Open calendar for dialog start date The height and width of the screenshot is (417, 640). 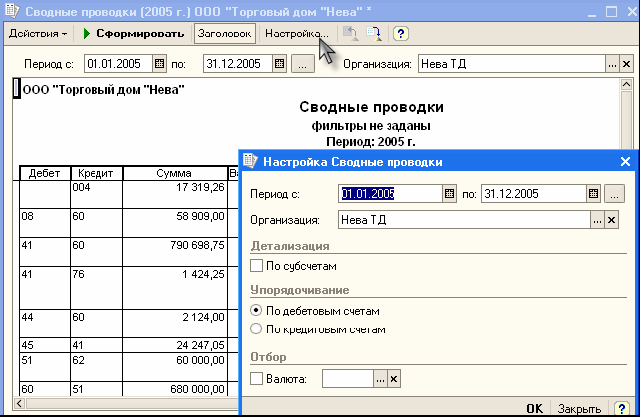(449, 193)
